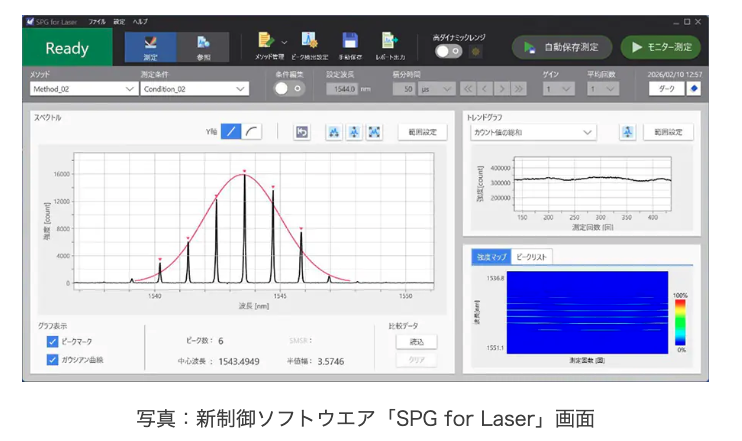
Task: Uncheck the ピークマーク checkbox
Action: (53, 341)
